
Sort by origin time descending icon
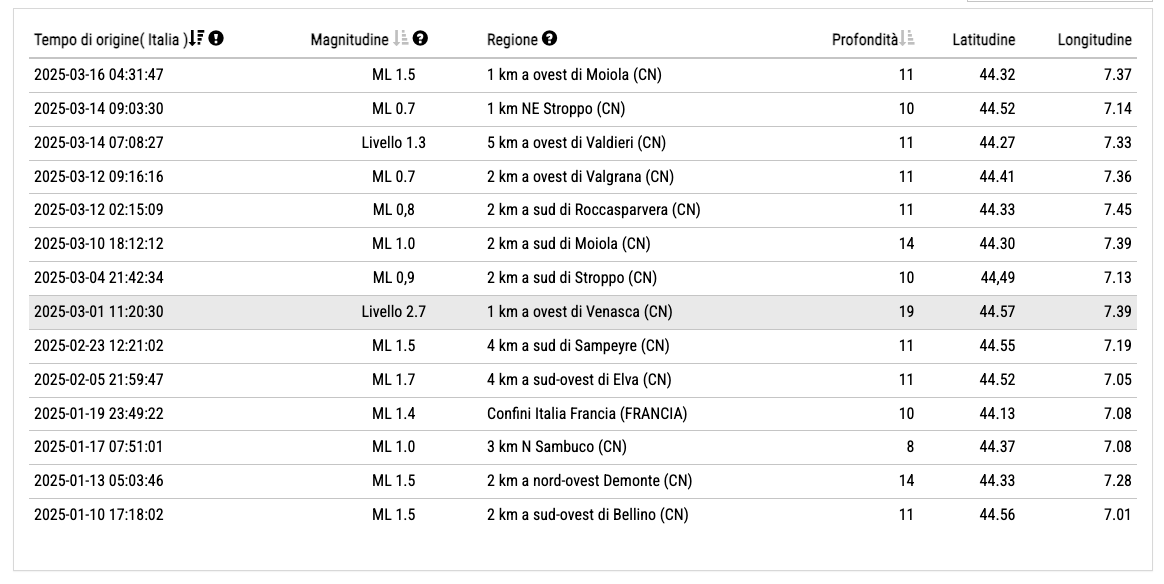pos(196,39)
